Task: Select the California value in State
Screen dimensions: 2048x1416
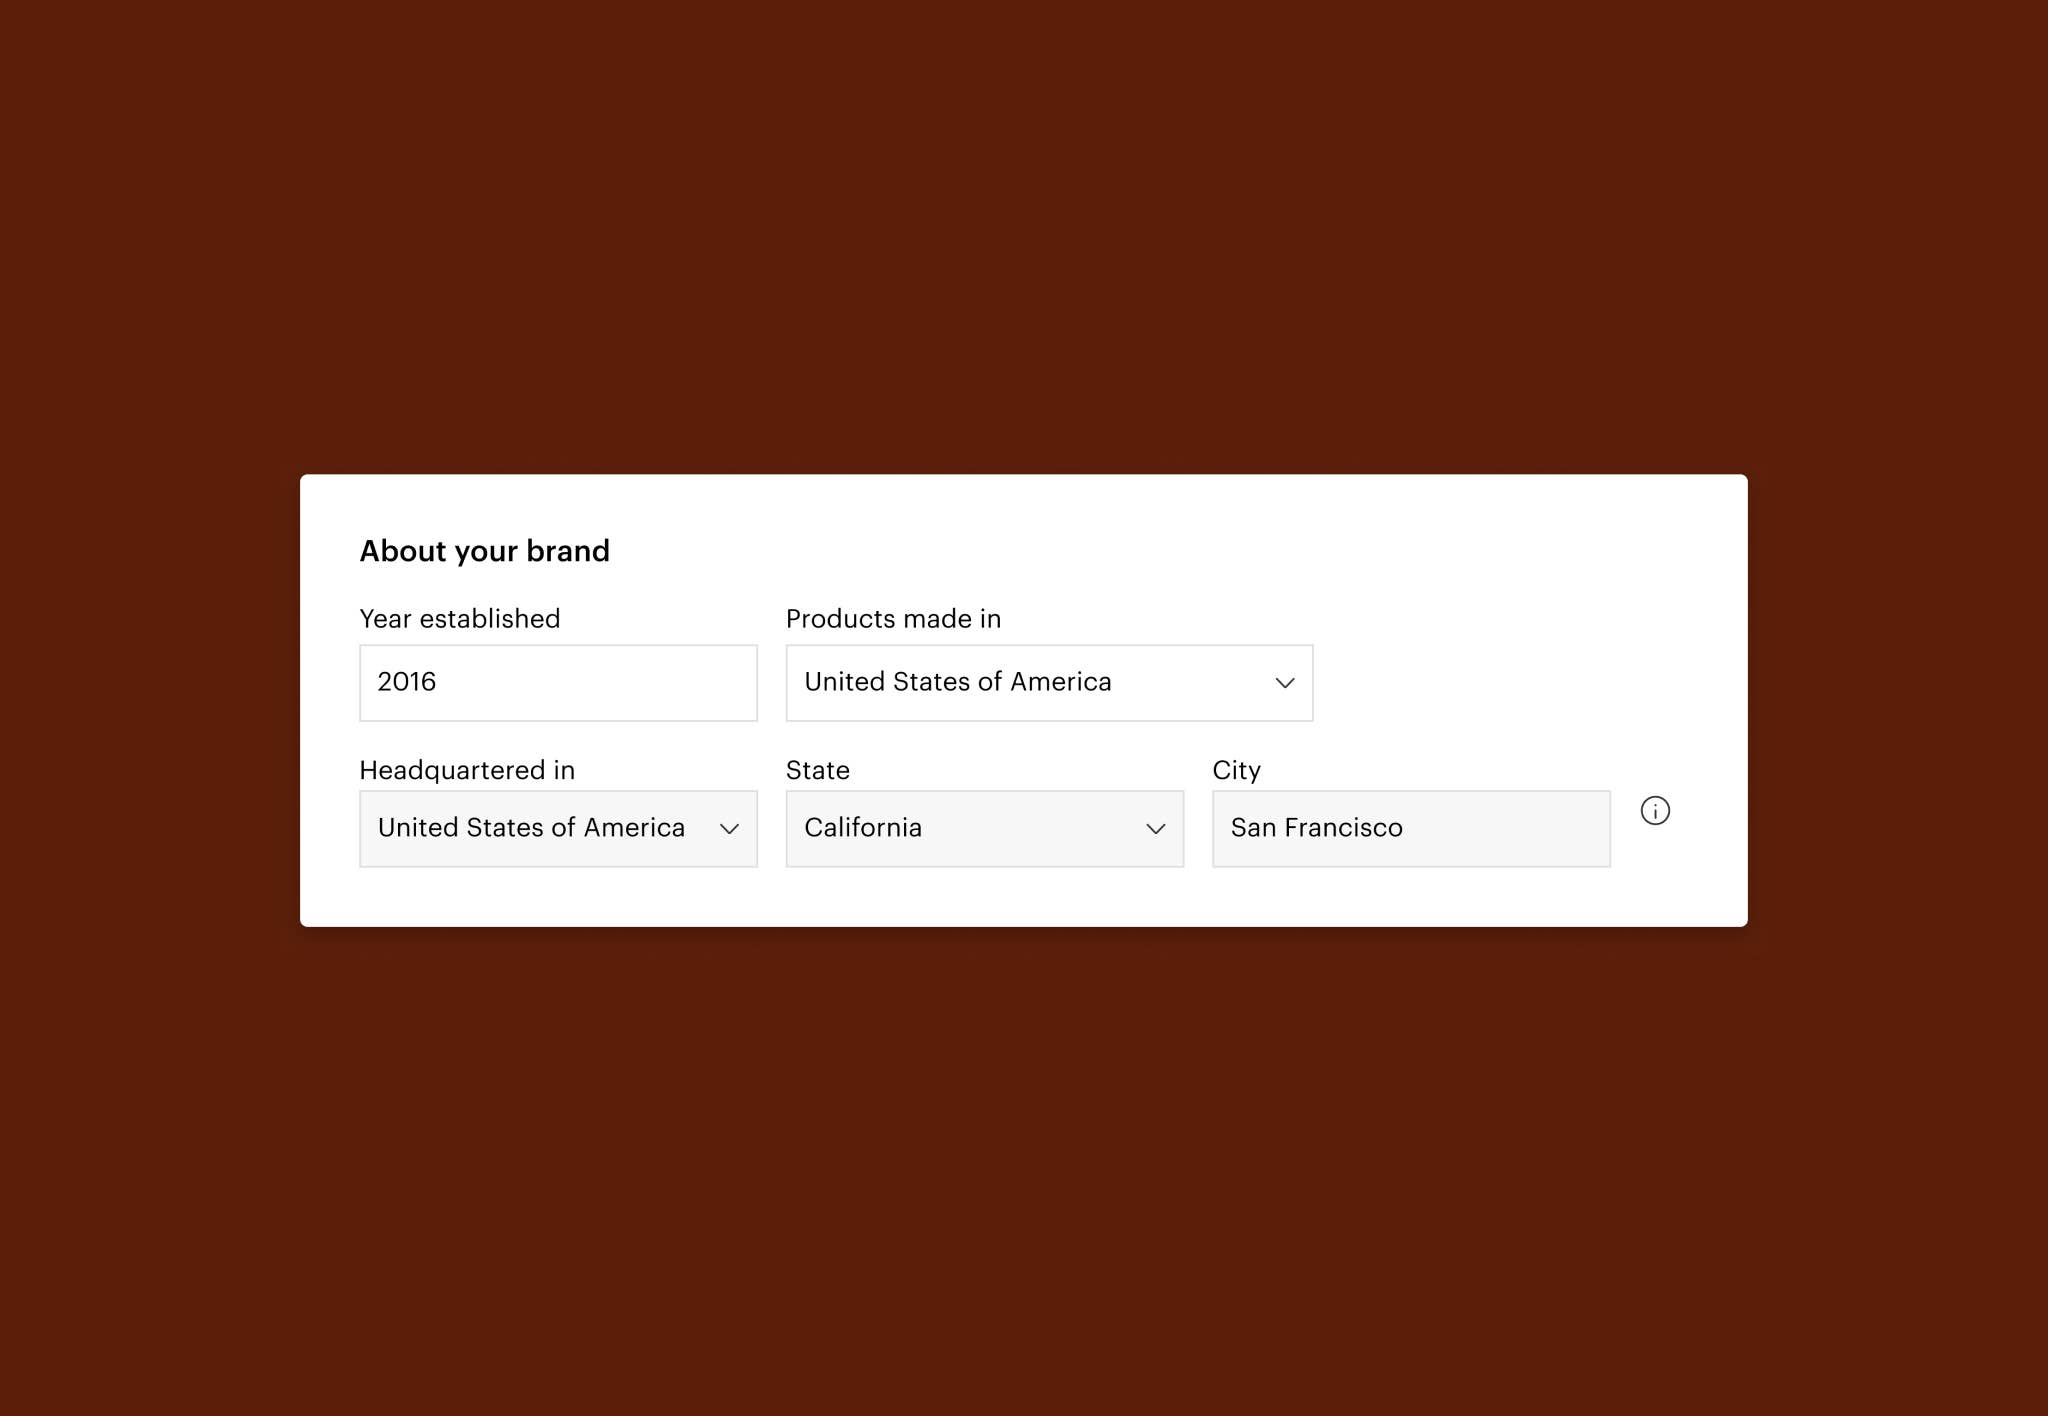Action: tap(862, 828)
